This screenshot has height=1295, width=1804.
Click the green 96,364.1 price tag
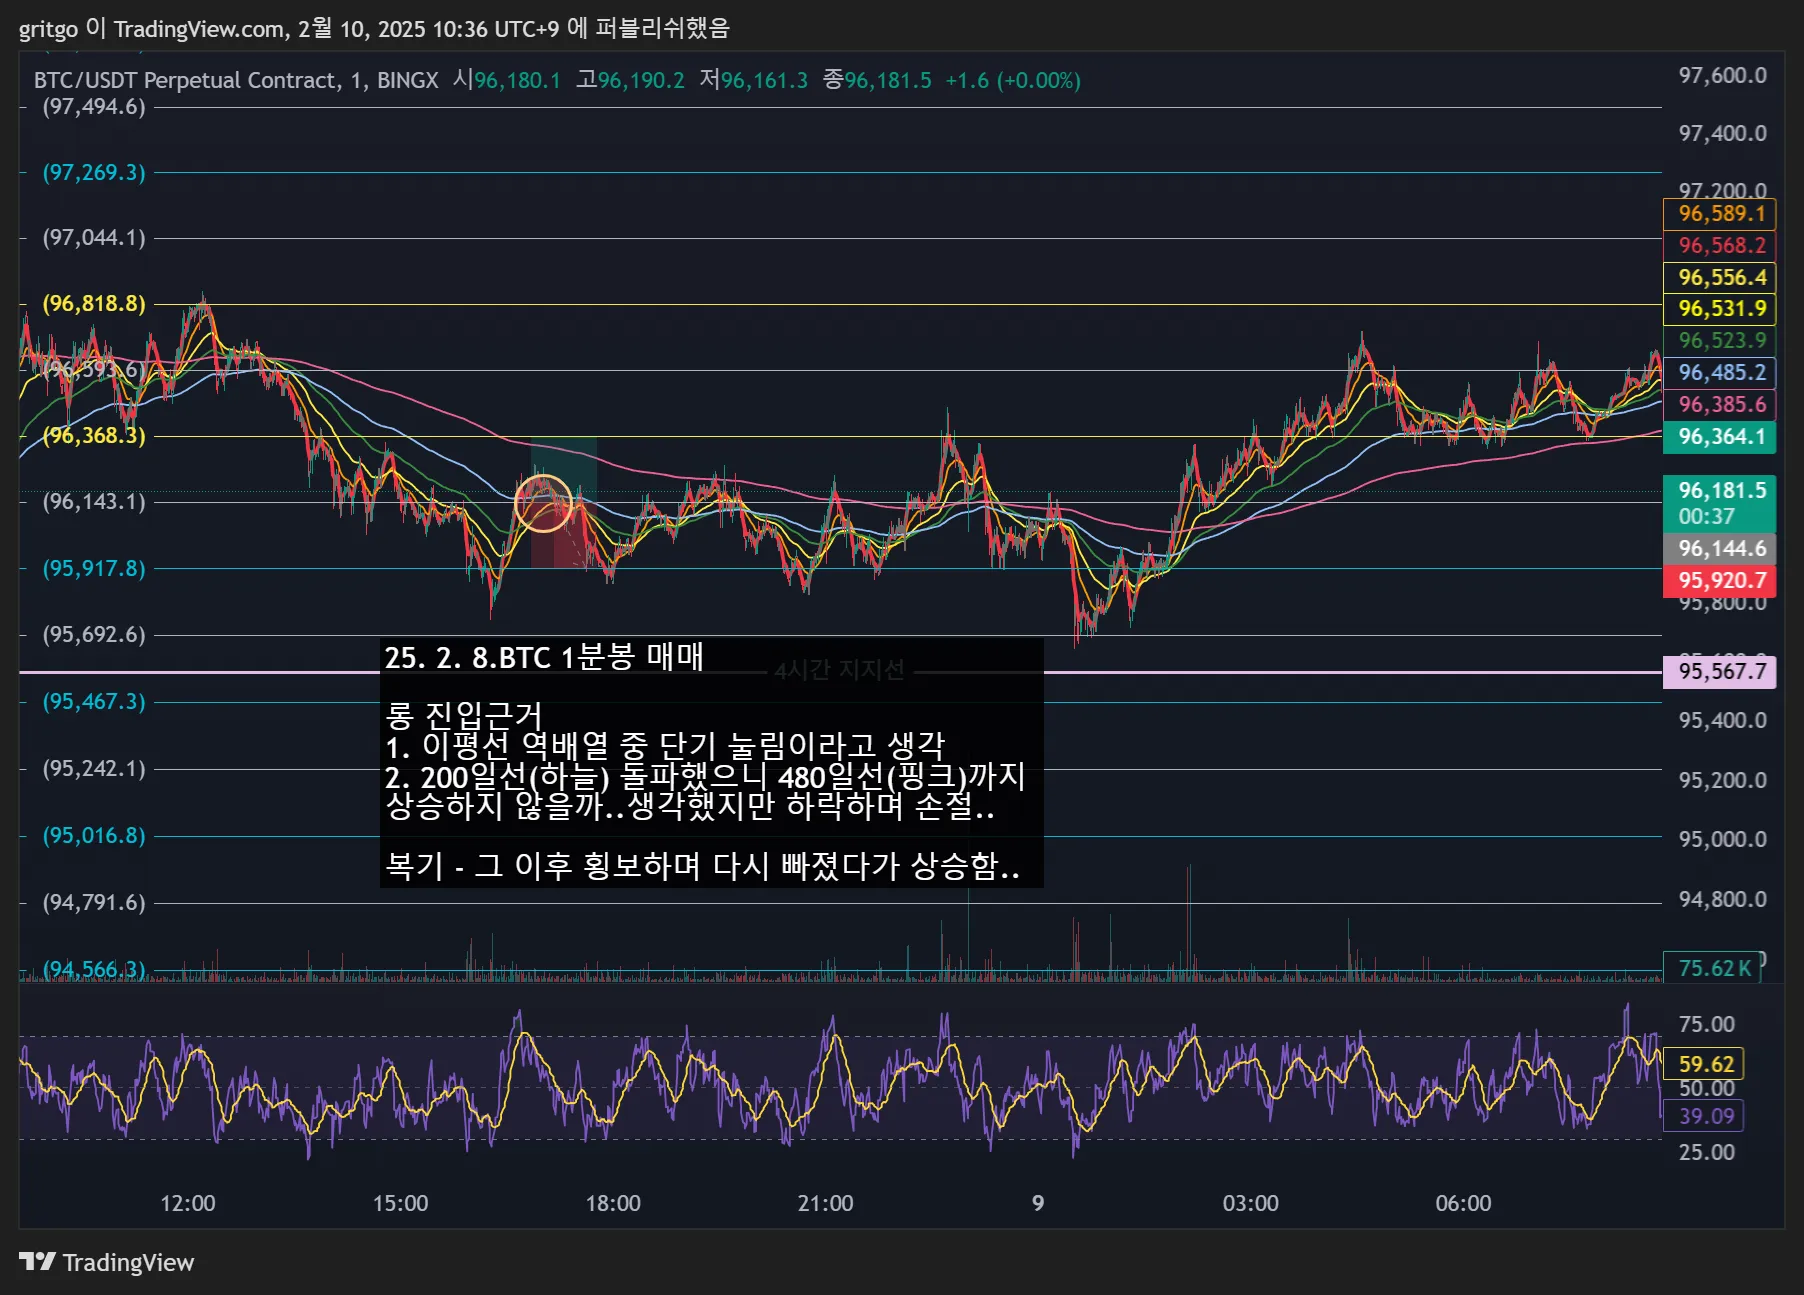(x=1720, y=437)
